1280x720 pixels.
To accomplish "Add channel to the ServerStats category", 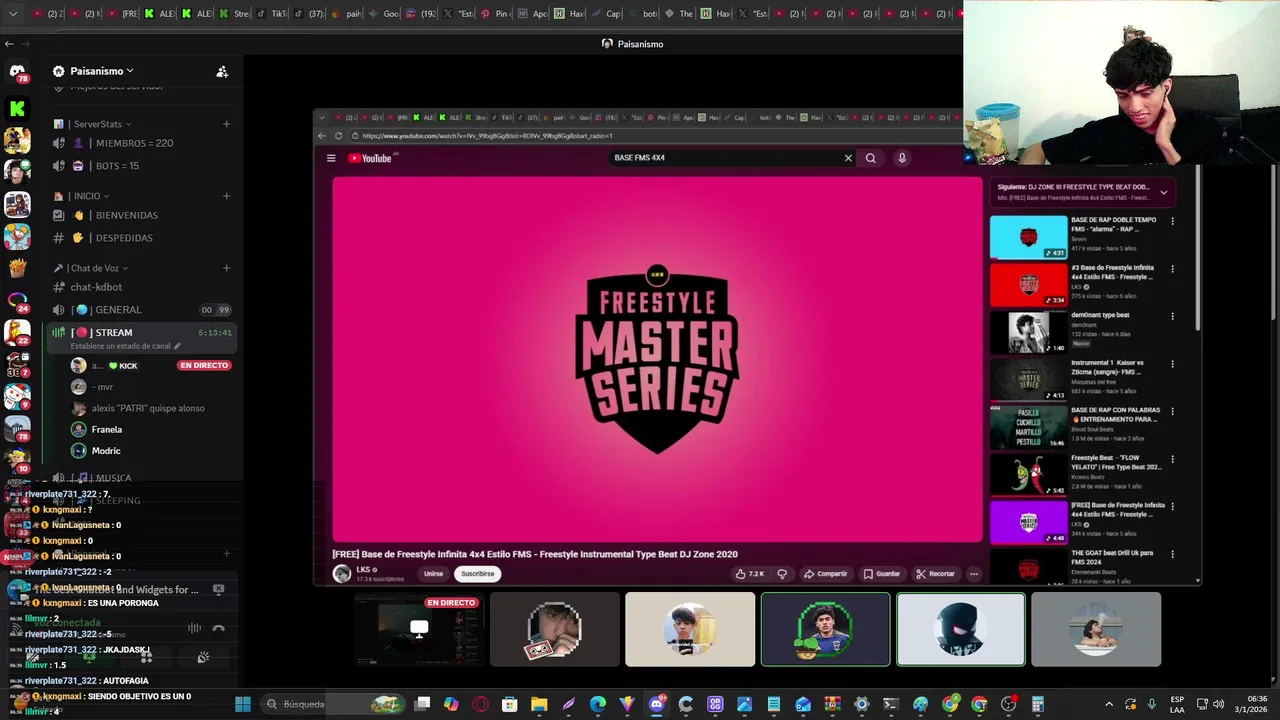I will (227, 124).
